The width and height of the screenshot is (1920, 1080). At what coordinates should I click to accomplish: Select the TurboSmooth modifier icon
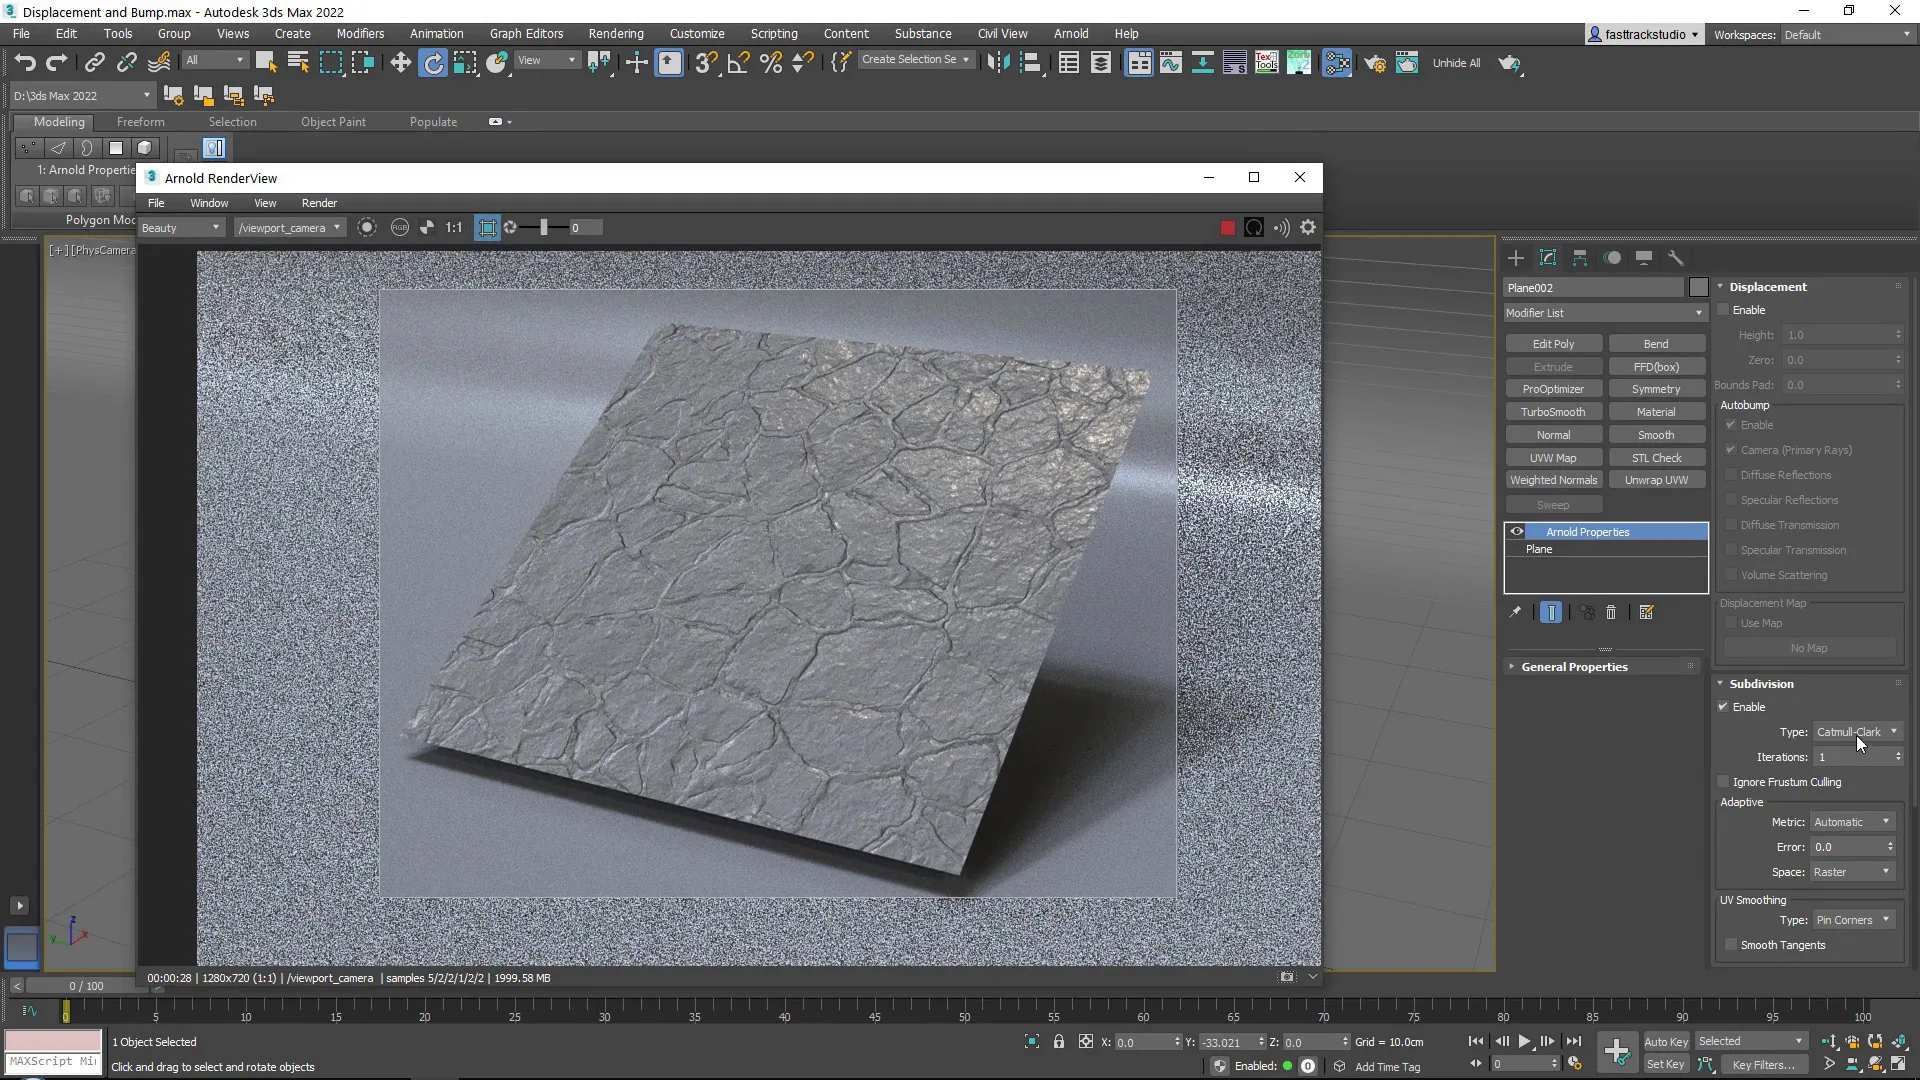tap(1553, 411)
